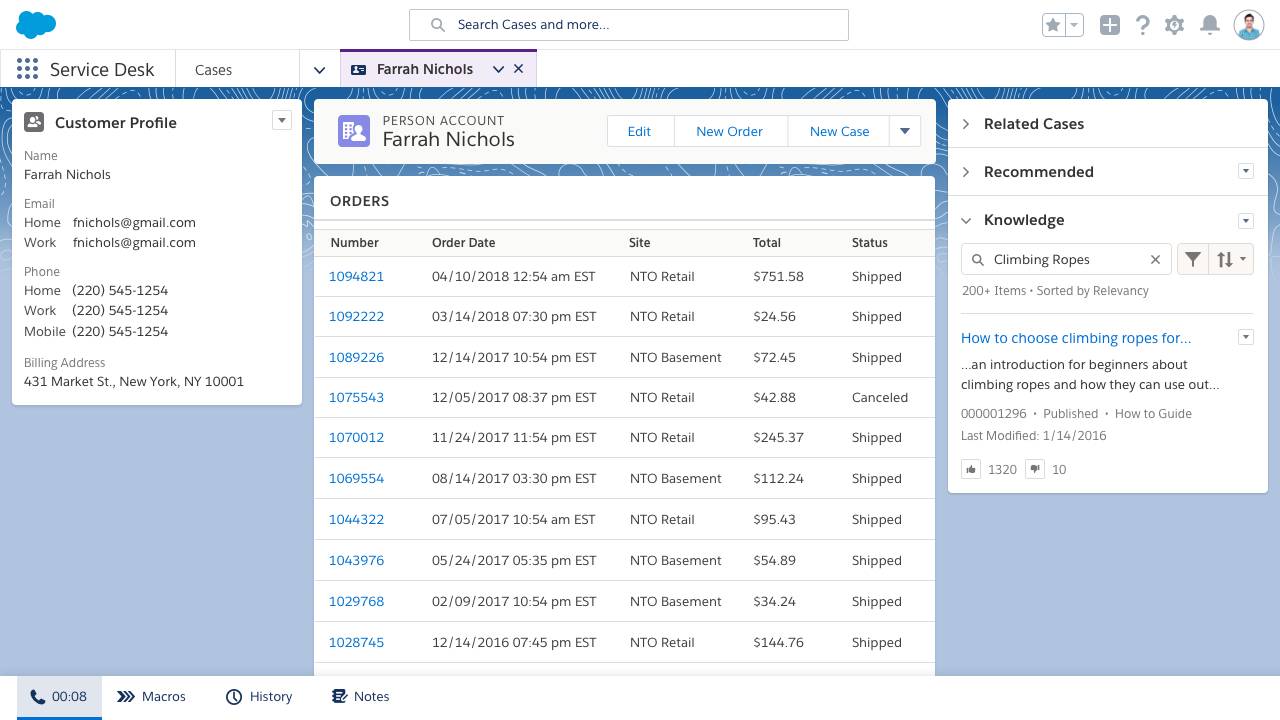Expand the Cases navigation dropdown chevron
1280x720 pixels.
tap(319, 69)
